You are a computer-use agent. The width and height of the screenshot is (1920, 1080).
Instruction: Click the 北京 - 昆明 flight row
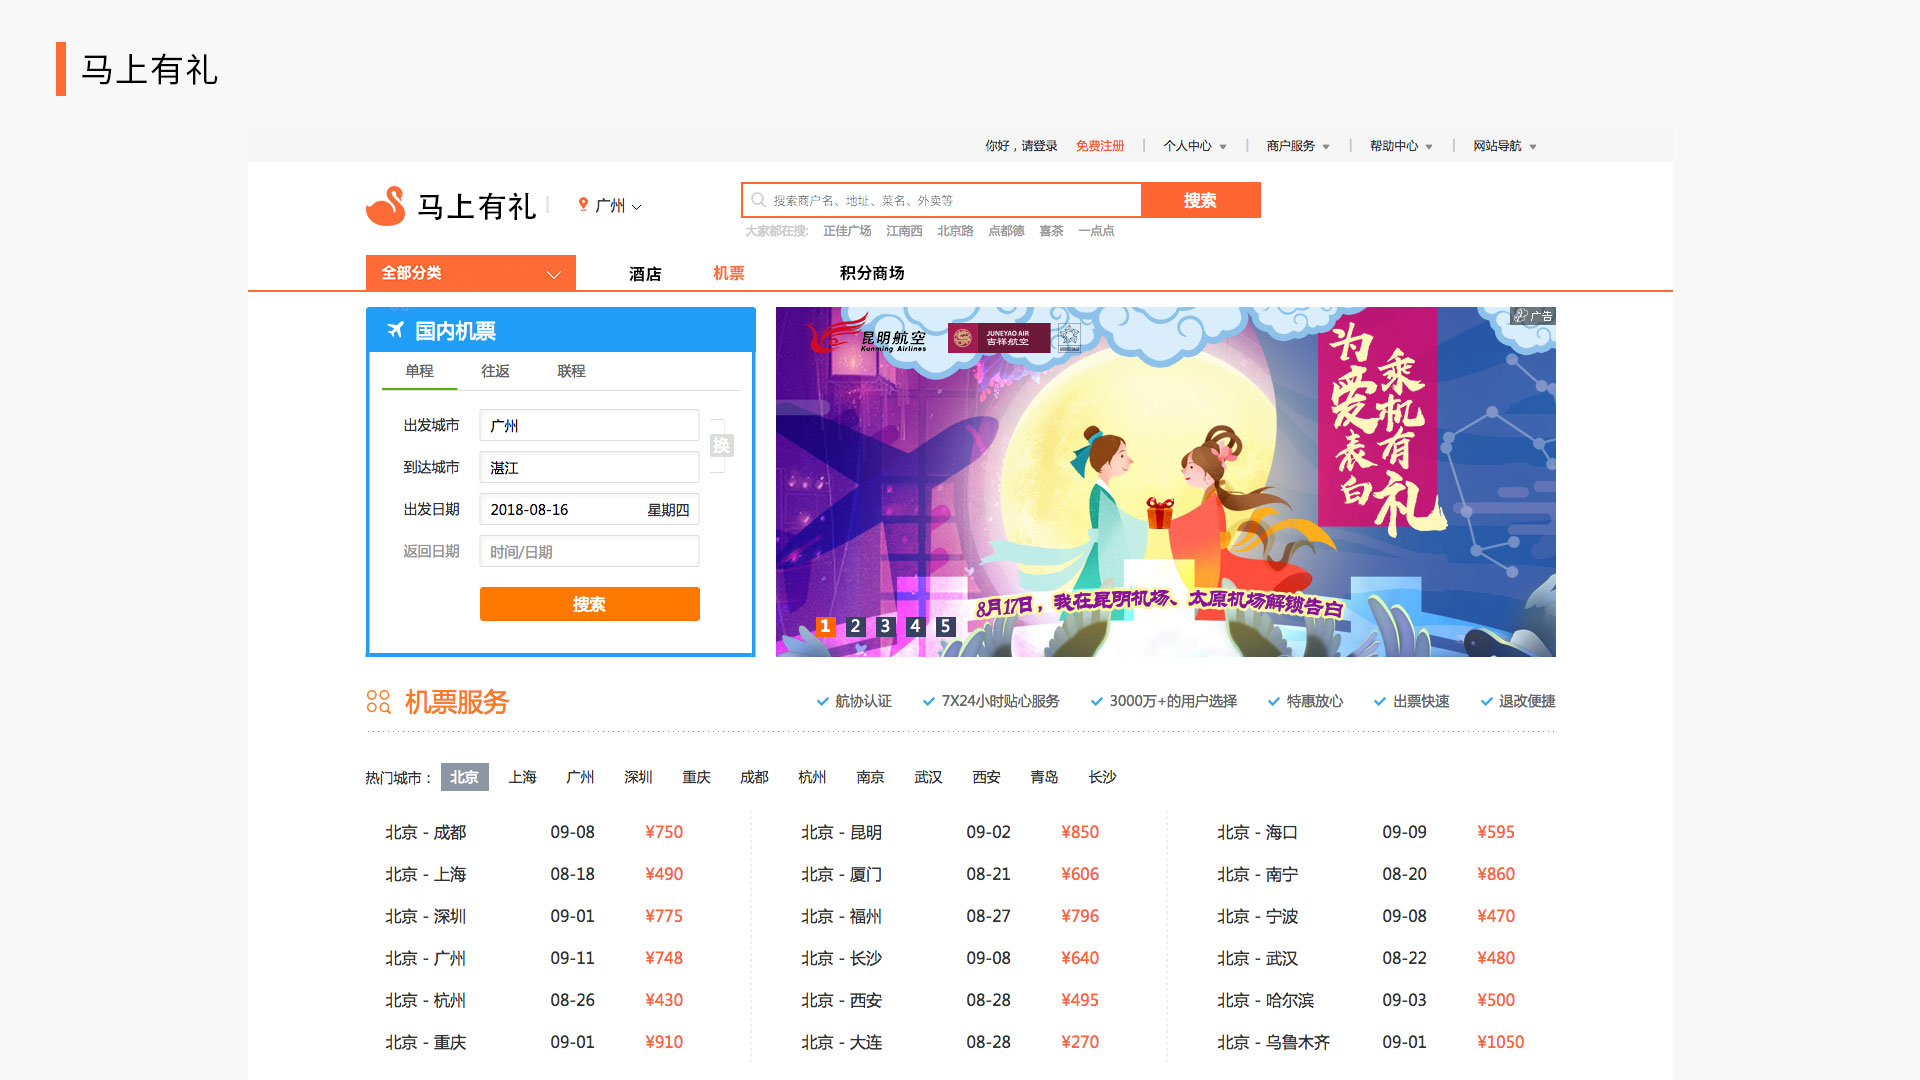pos(950,832)
